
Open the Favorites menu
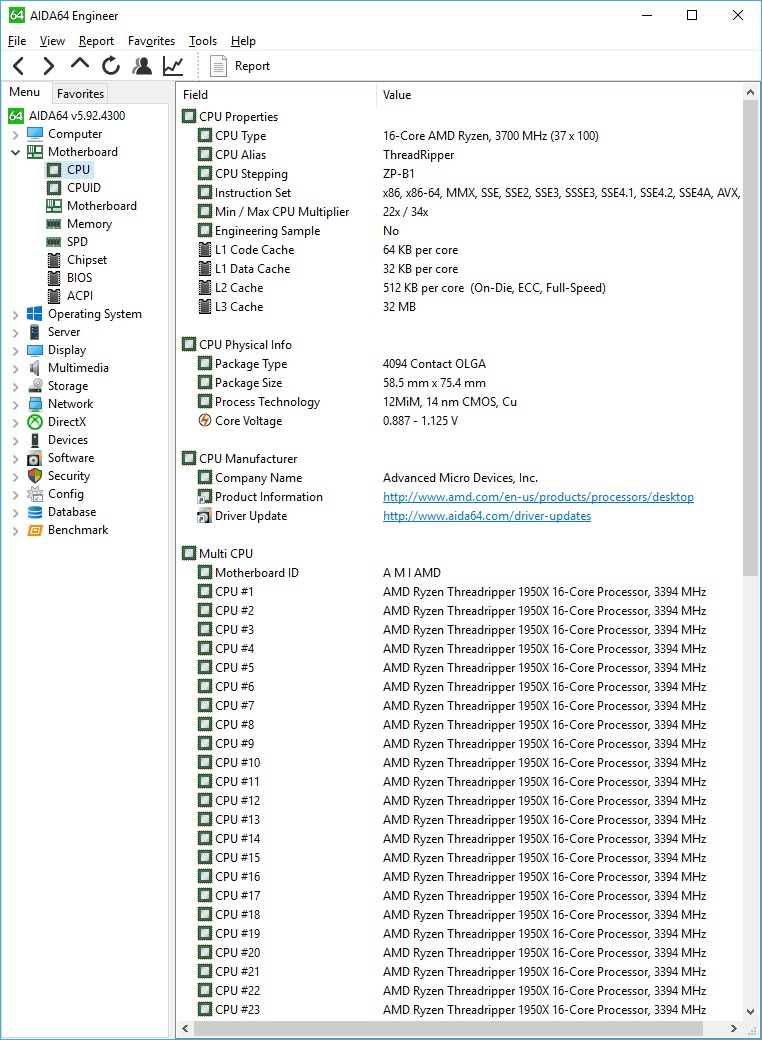pos(151,40)
